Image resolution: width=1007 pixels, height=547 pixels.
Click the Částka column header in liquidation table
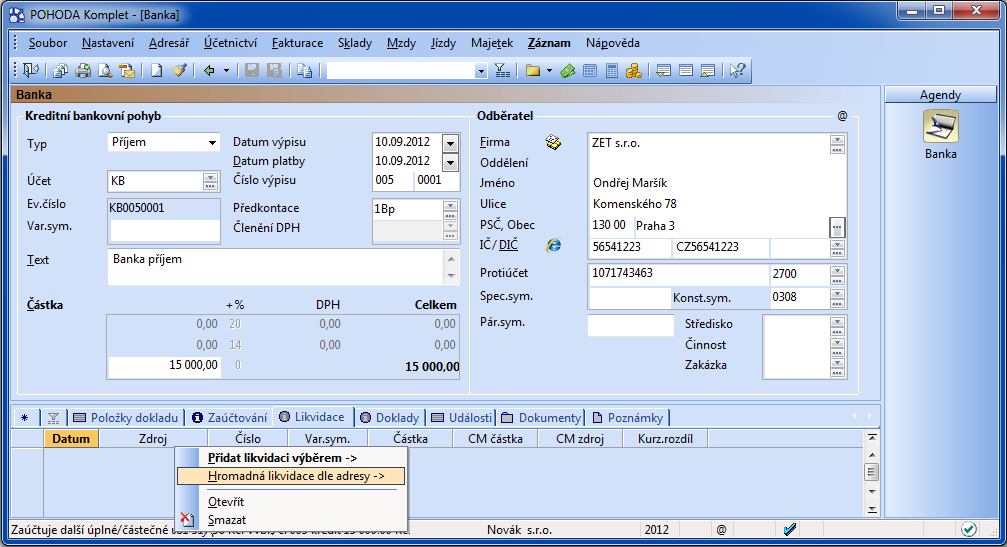[x=410, y=438]
